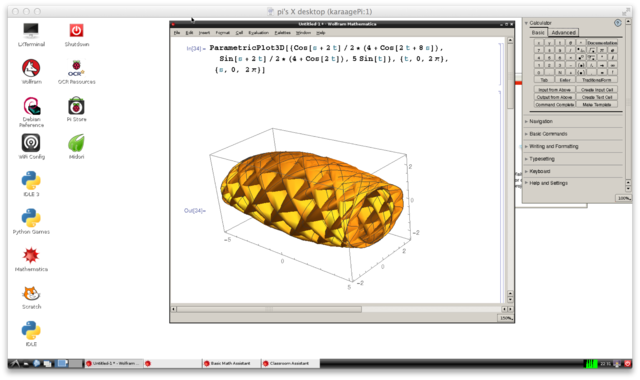
Task: Click the Output from Above button
Action: coord(554,97)
